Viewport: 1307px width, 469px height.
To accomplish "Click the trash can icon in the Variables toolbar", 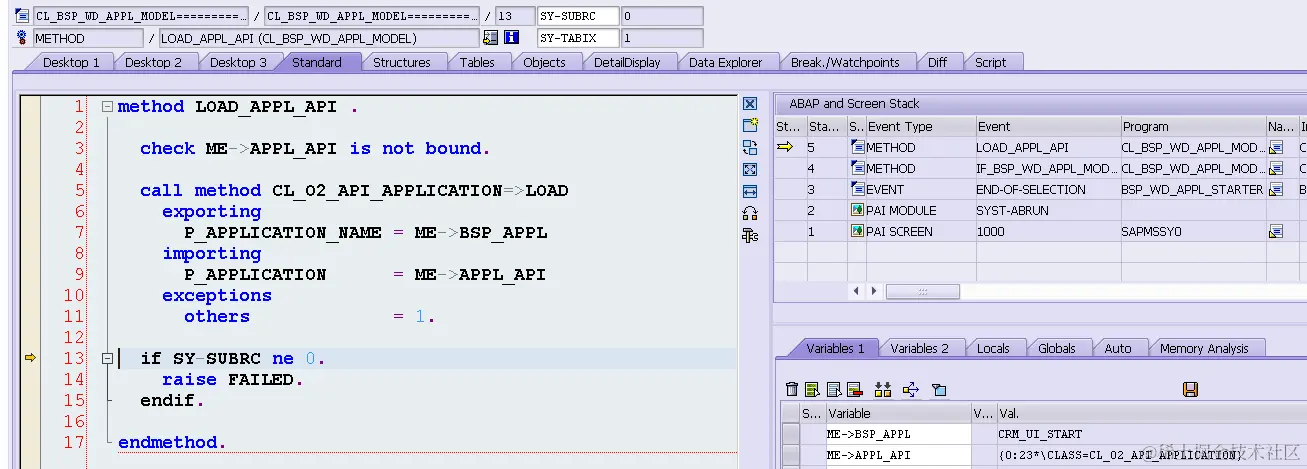I will pyautogui.click(x=792, y=389).
